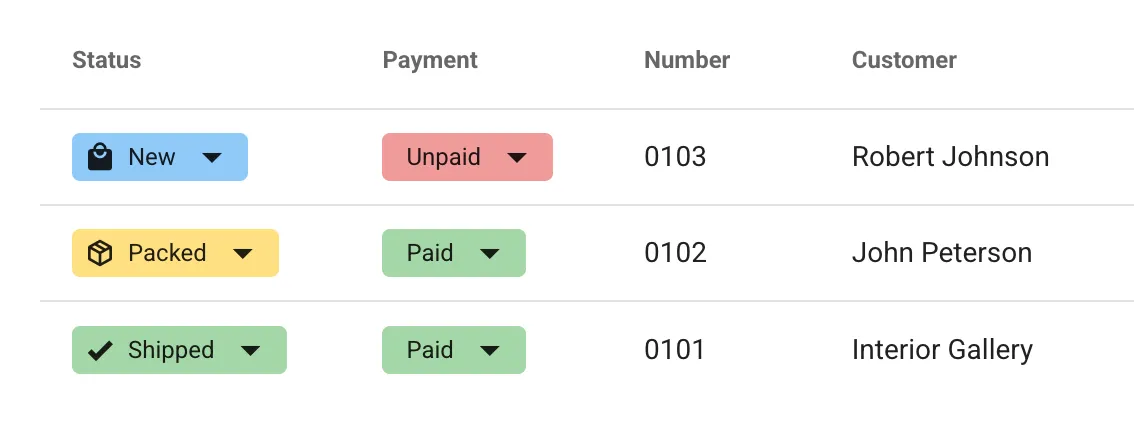Open order number 0103
This screenshot has height=440, width=1134.
pyautogui.click(x=675, y=157)
